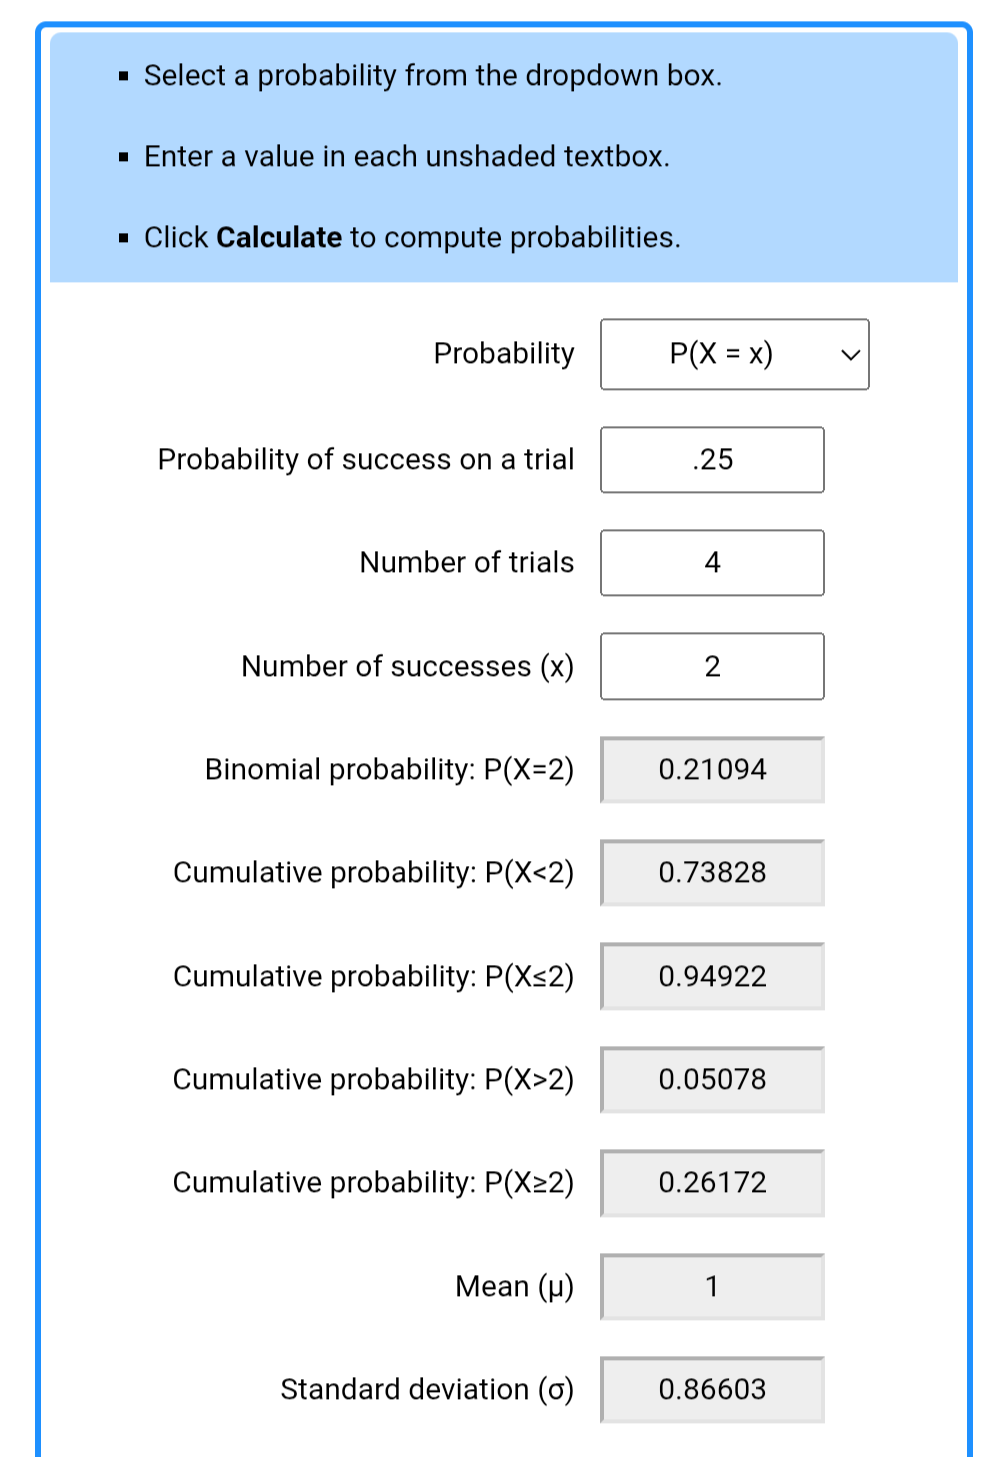Open the Probability dropdown P(X = x)
The image size is (1008, 1457).
point(734,354)
